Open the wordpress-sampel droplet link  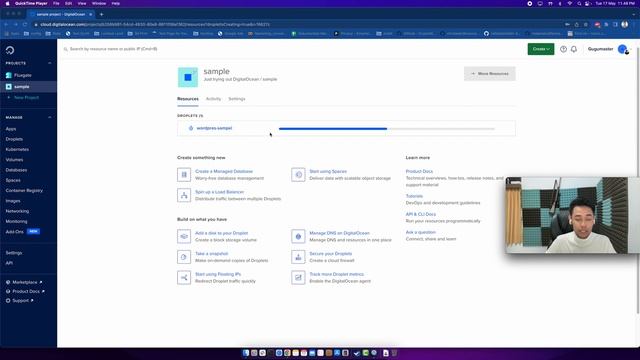pos(214,128)
